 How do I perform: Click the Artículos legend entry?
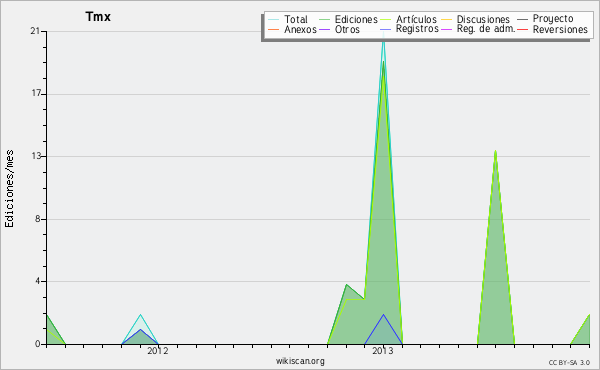[408, 19]
